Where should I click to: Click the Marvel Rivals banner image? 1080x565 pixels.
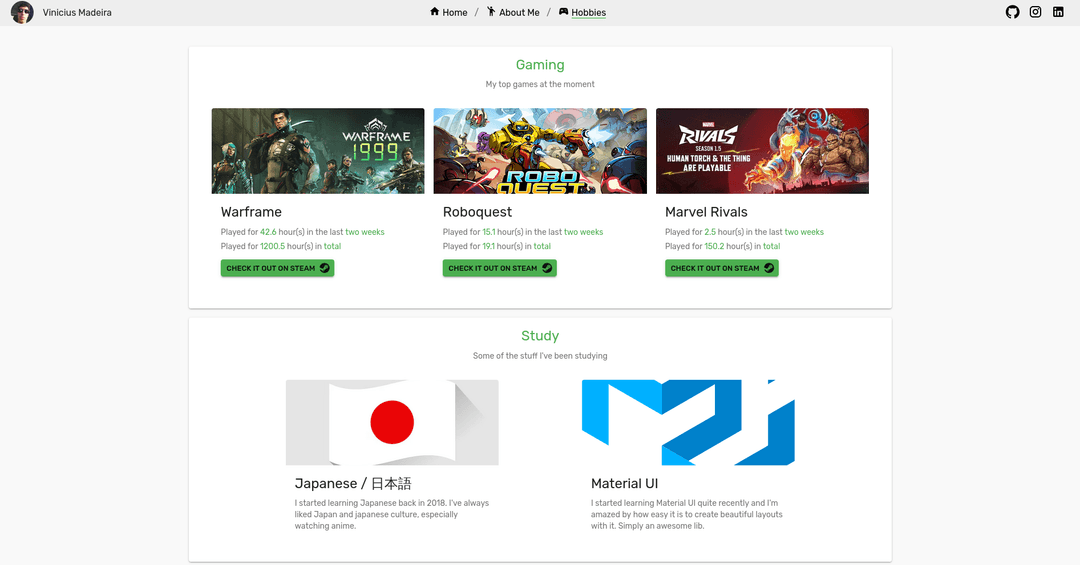[762, 151]
